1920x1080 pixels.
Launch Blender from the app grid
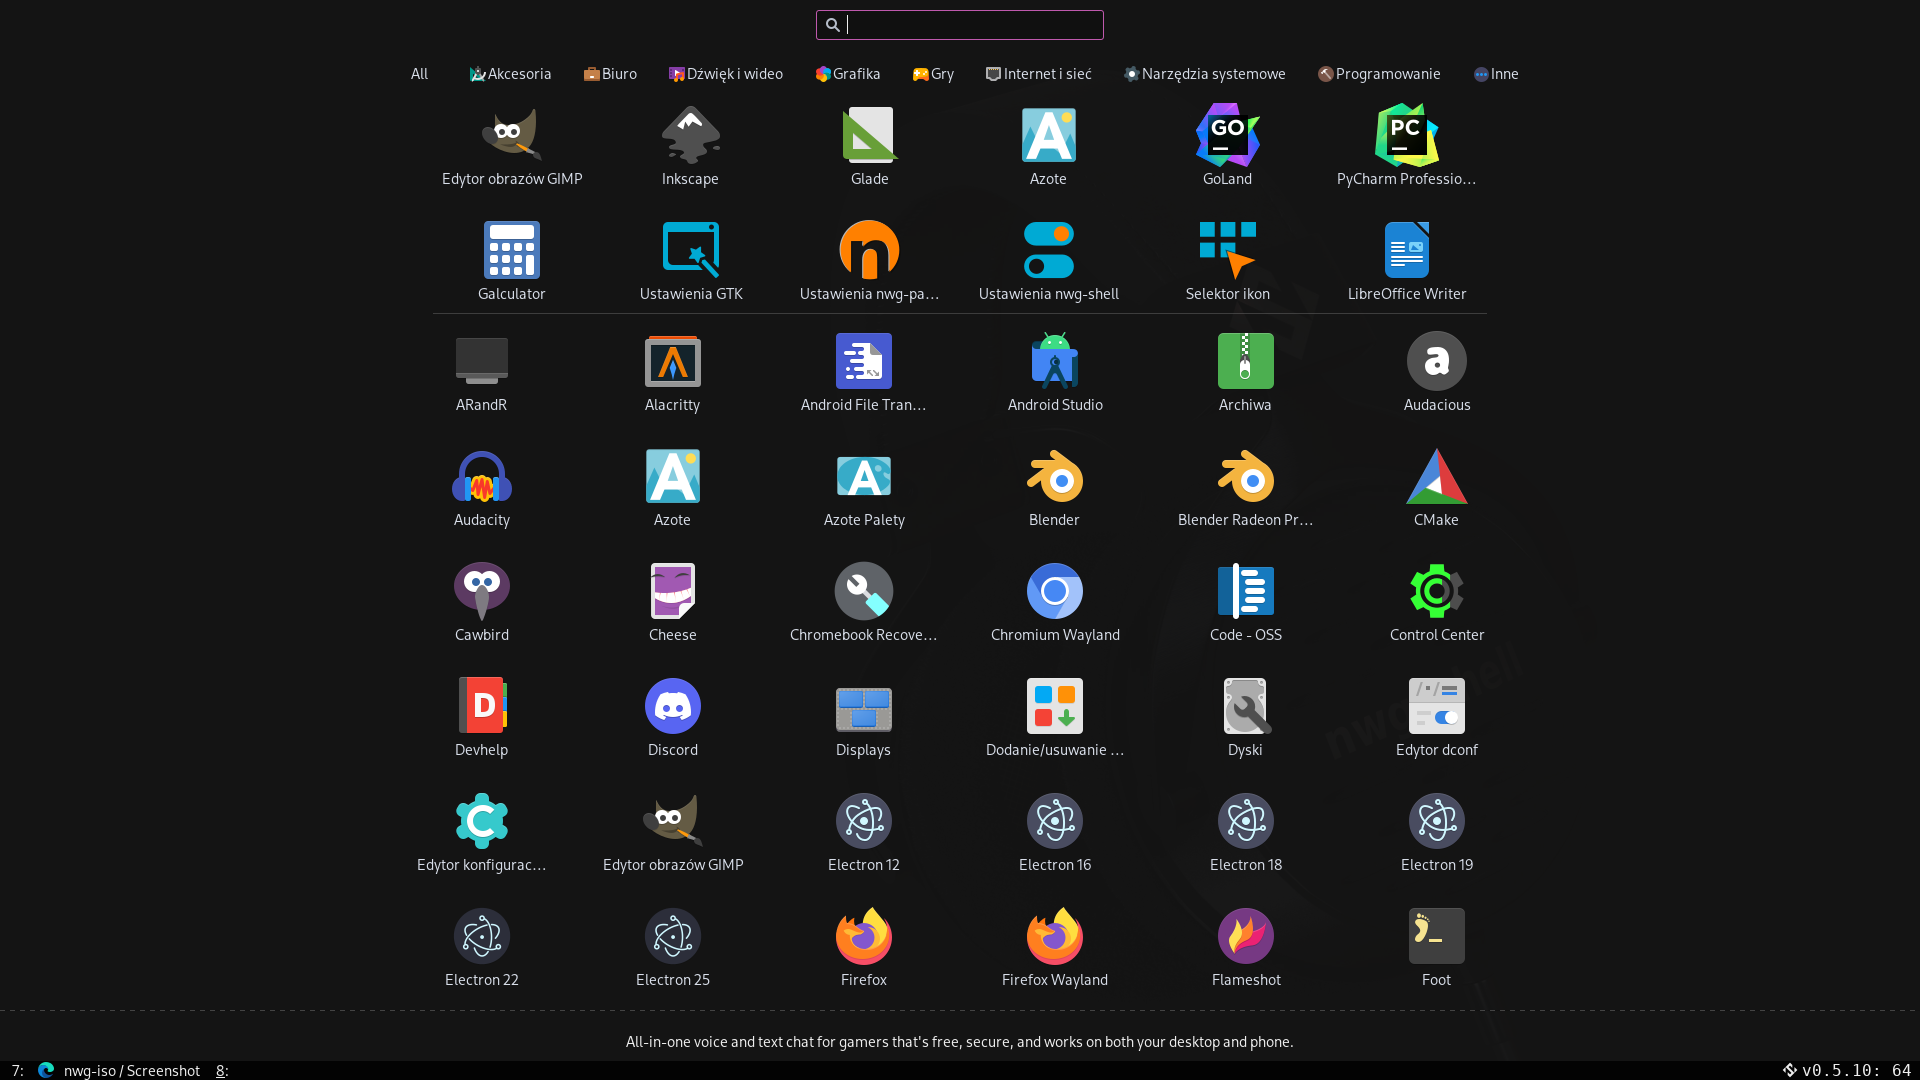1054,477
